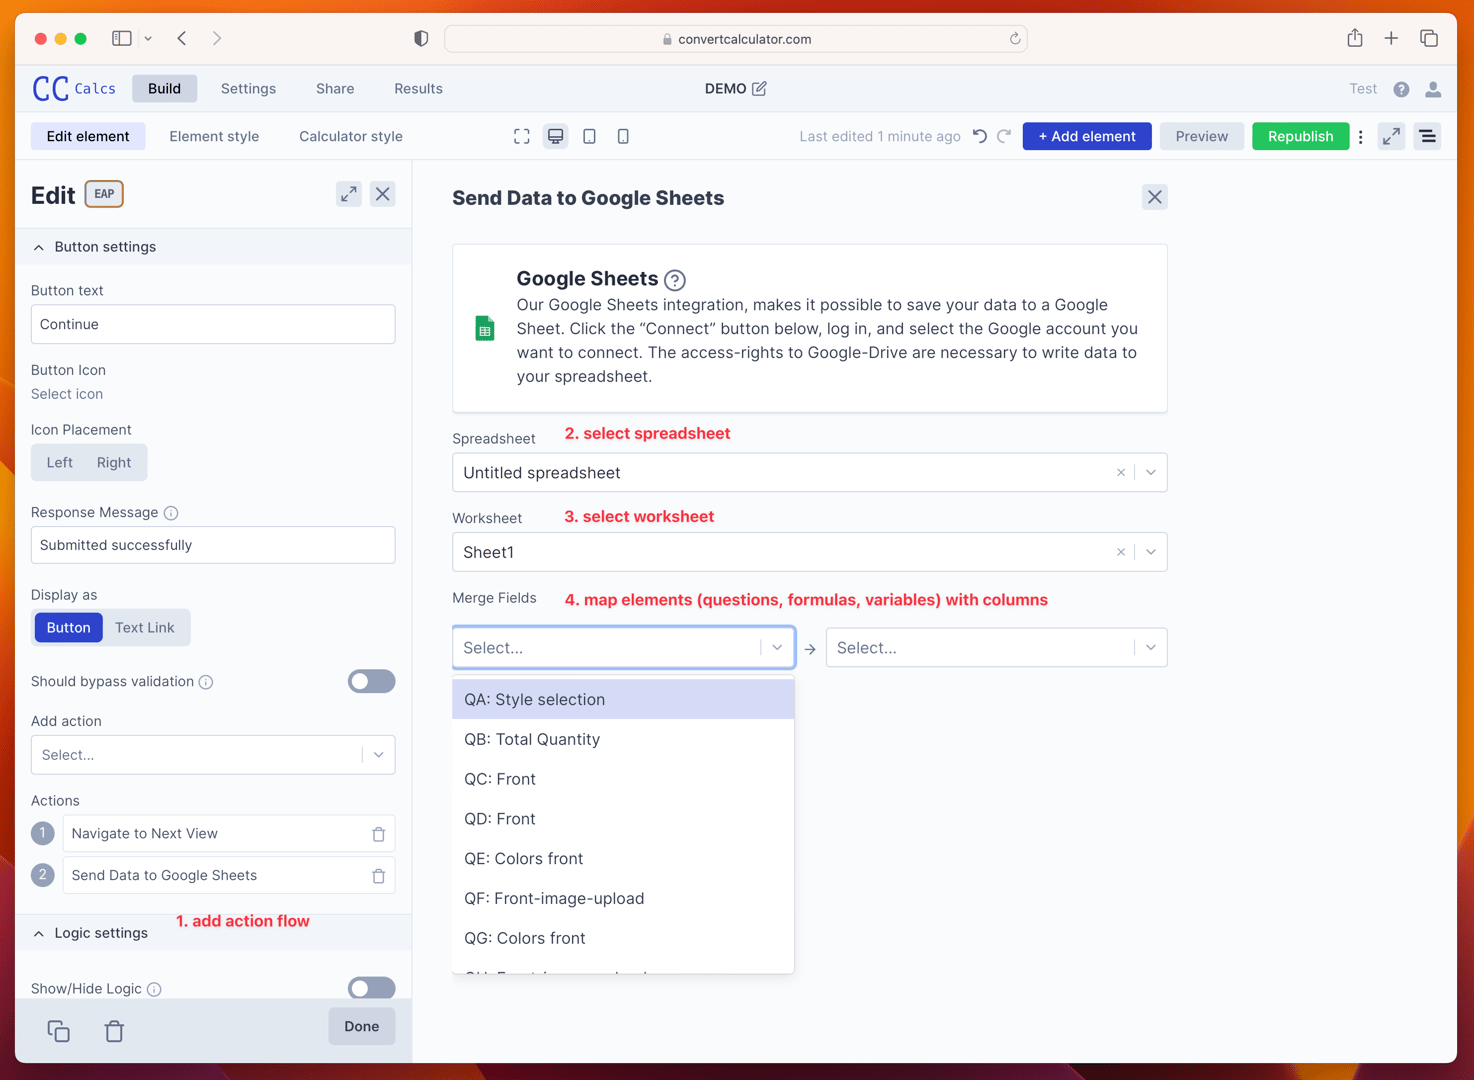
Task: Close the Edit panel with the X icon
Action: click(x=383, y=194)
